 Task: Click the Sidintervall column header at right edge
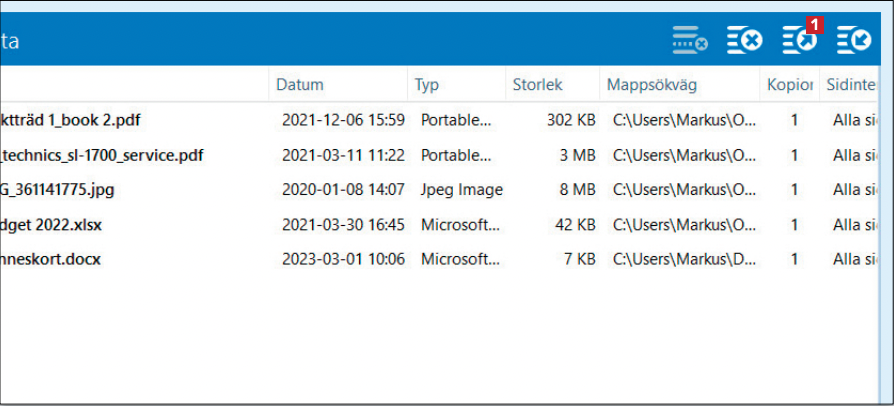pyautogui.click(x=850, y=85)
